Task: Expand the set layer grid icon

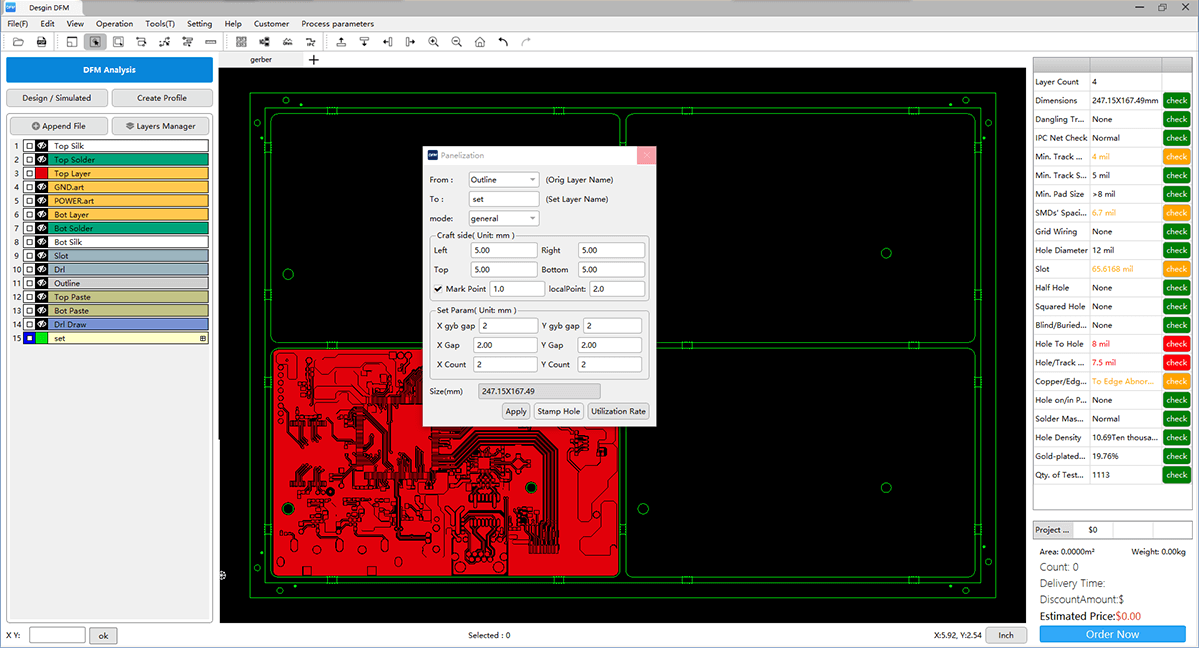Action: [203, 339]
